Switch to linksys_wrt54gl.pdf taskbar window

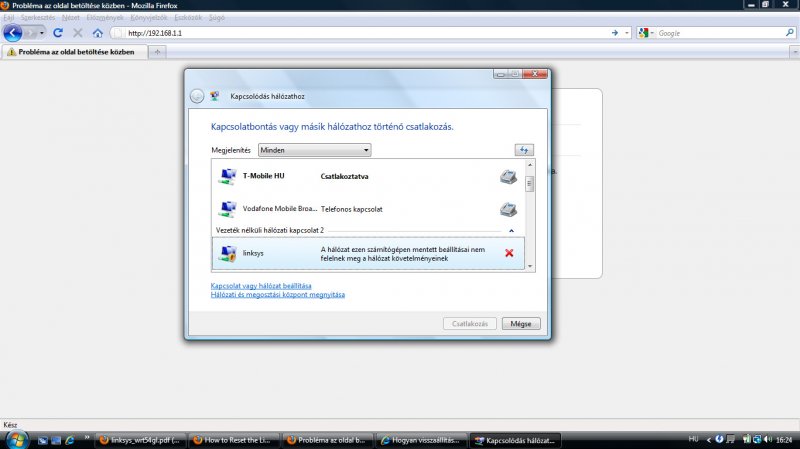141,440
